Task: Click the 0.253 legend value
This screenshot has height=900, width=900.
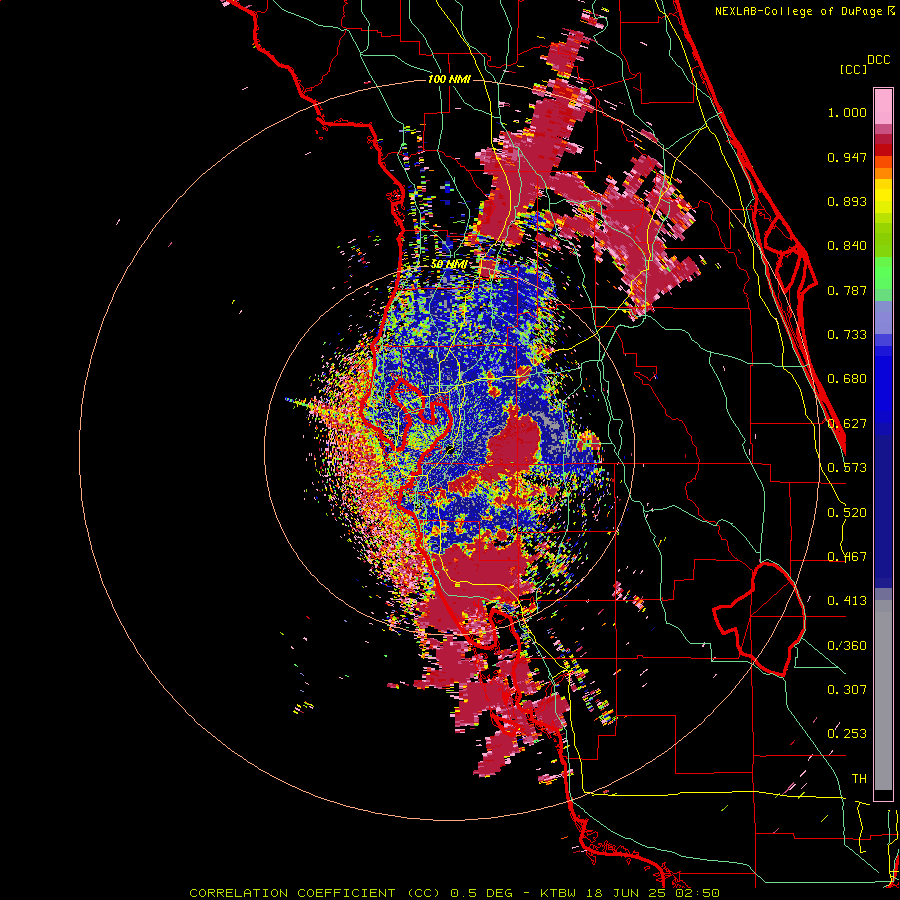Action: (x=847, y=734)
